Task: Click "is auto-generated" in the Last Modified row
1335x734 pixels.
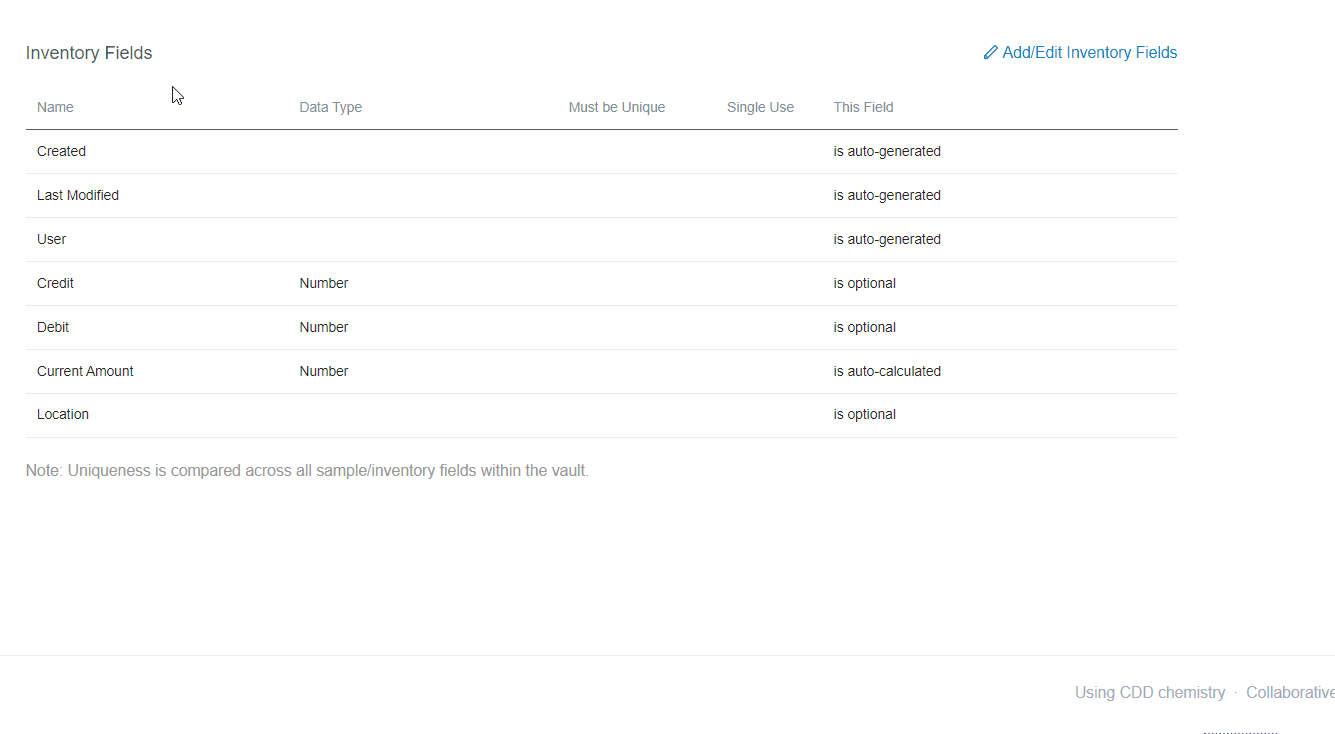Action: coord(887,195)
